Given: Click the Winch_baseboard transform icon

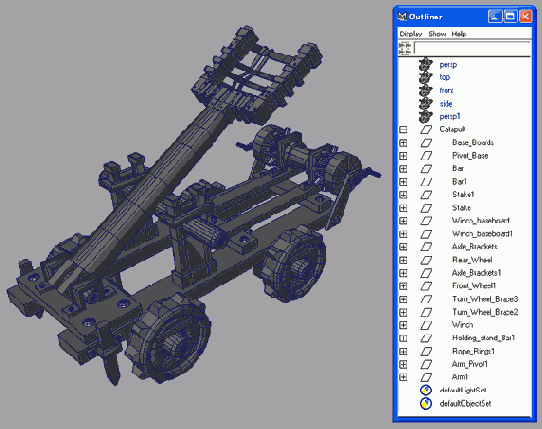Looking at the screenshot, I should click(426, 221).
